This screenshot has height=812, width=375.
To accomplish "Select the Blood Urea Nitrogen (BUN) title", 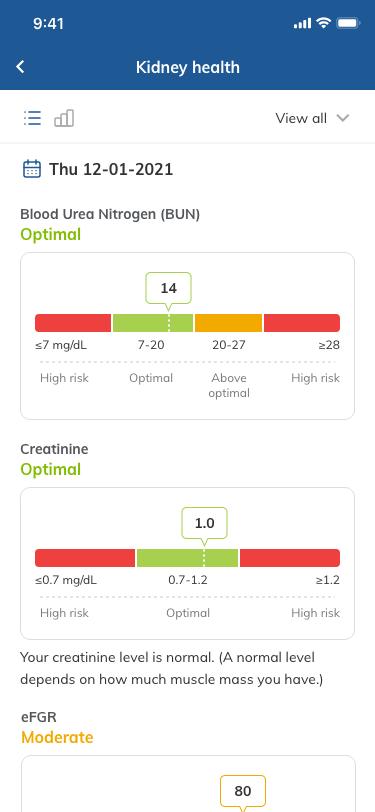I will pyautogui.click(x=110, y=214).
